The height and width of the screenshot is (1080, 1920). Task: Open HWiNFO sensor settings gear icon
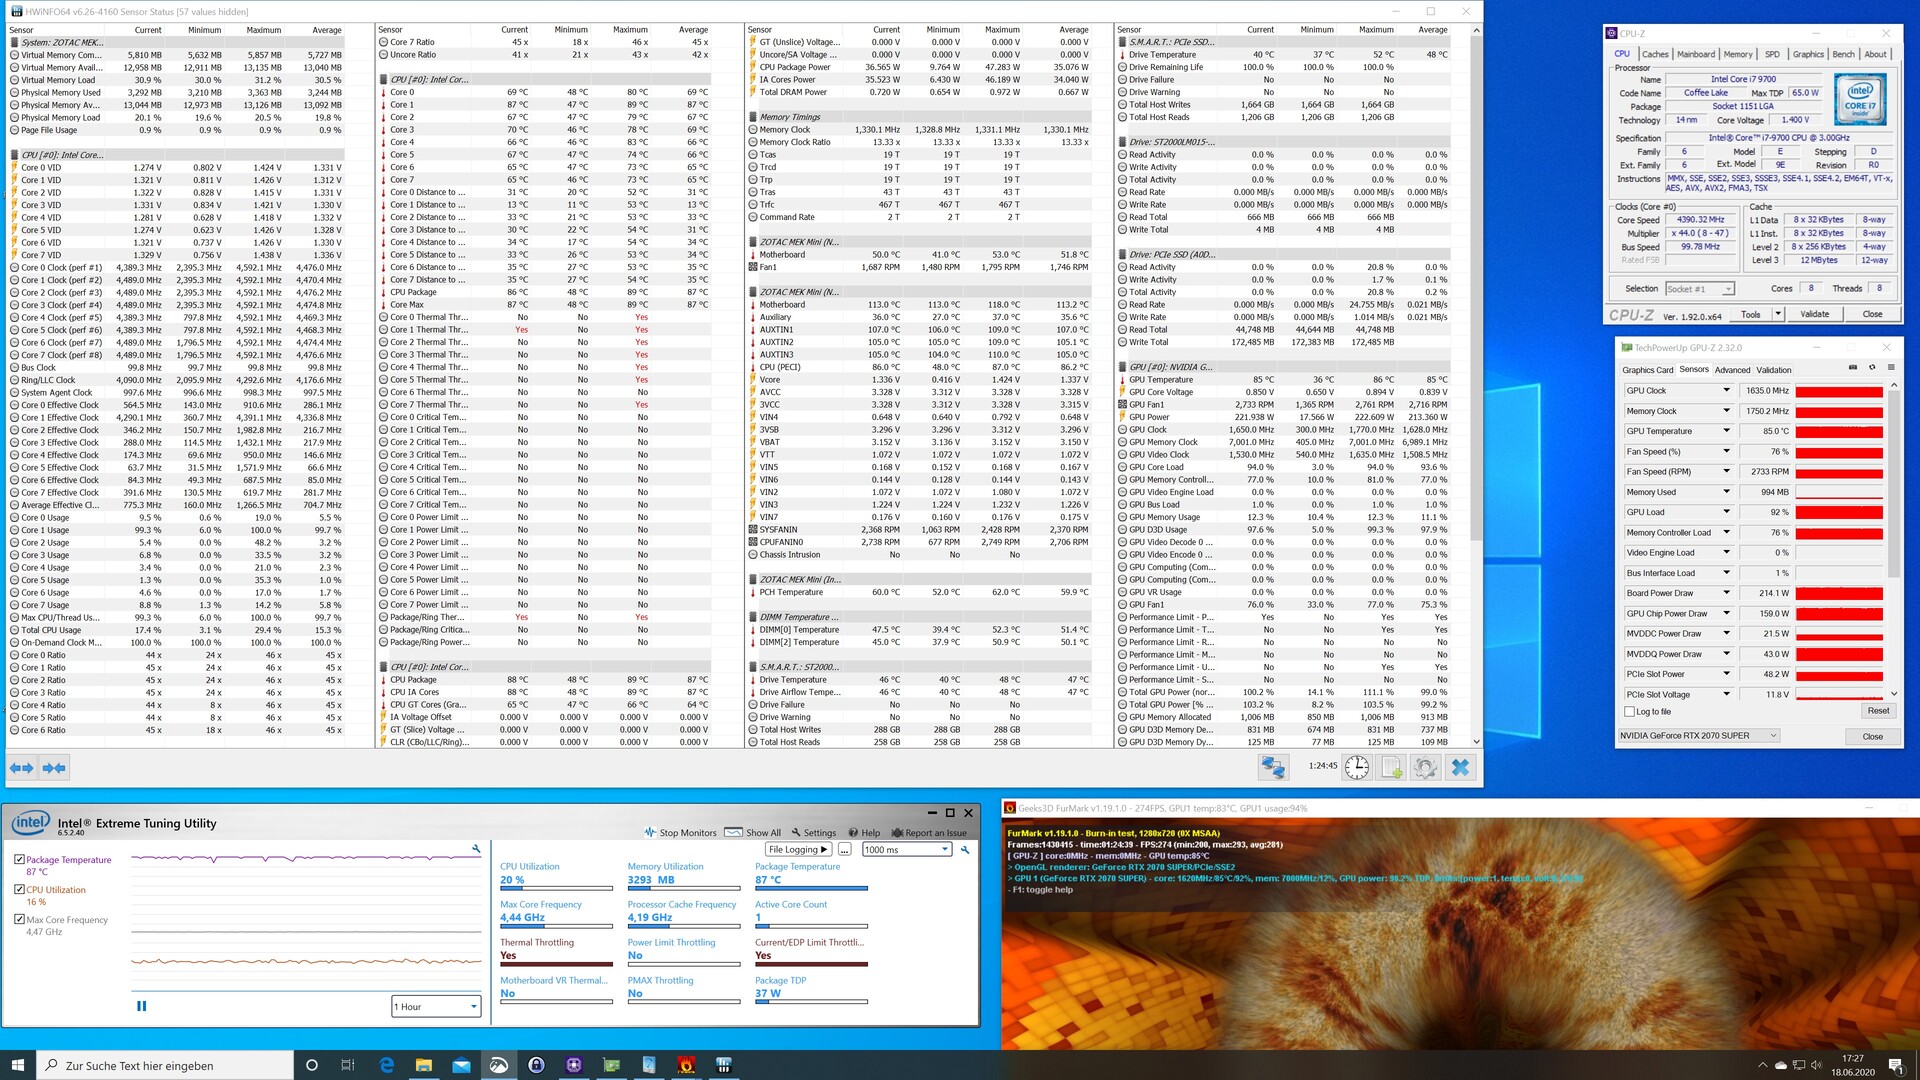point(1426,767)
